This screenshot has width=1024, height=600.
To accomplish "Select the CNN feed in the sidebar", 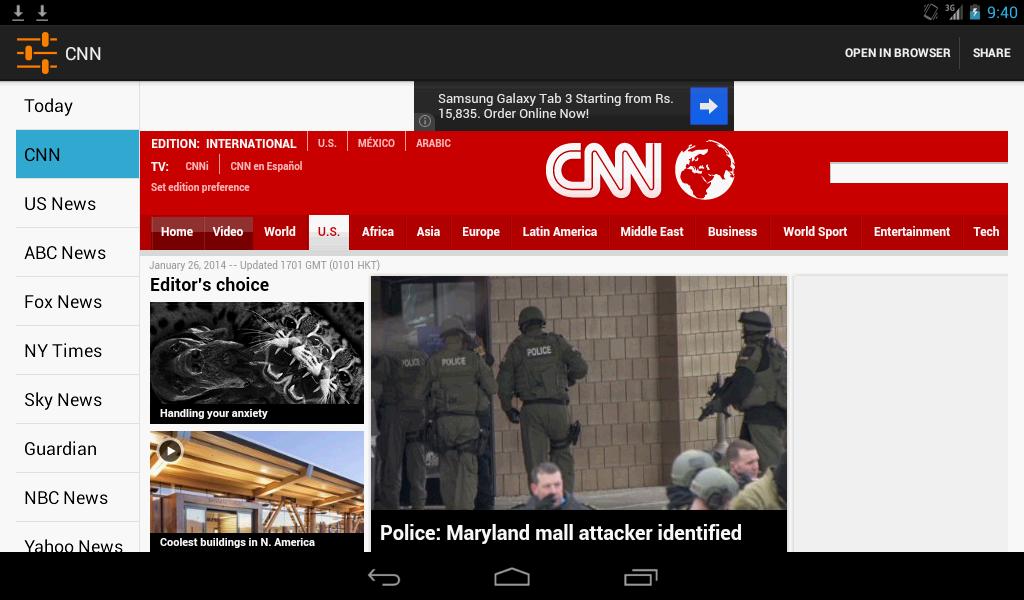I will 73,155.
